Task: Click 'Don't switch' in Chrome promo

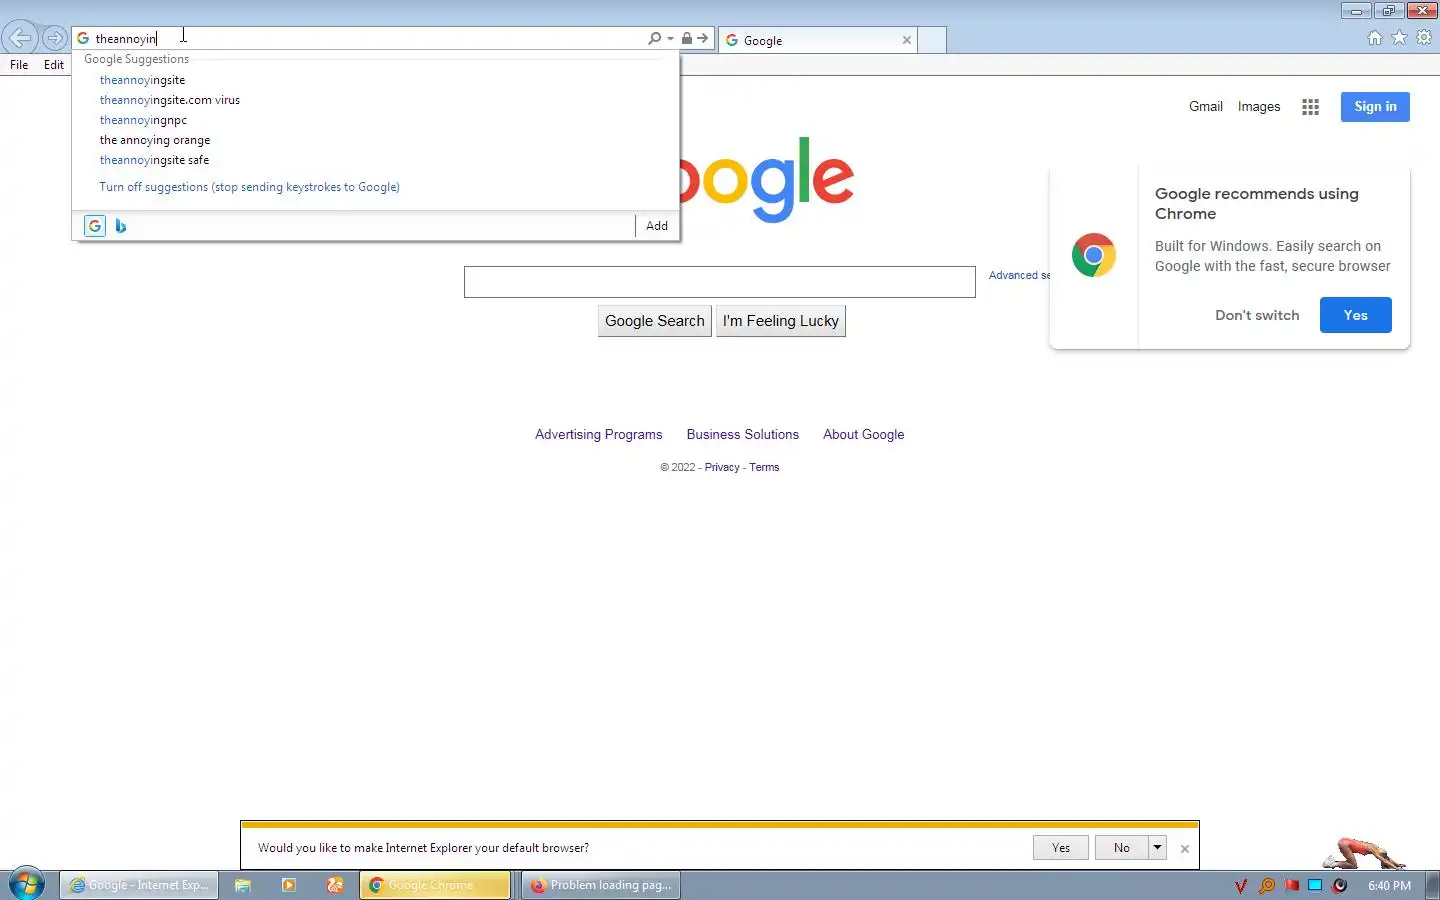Action: 1257,315
